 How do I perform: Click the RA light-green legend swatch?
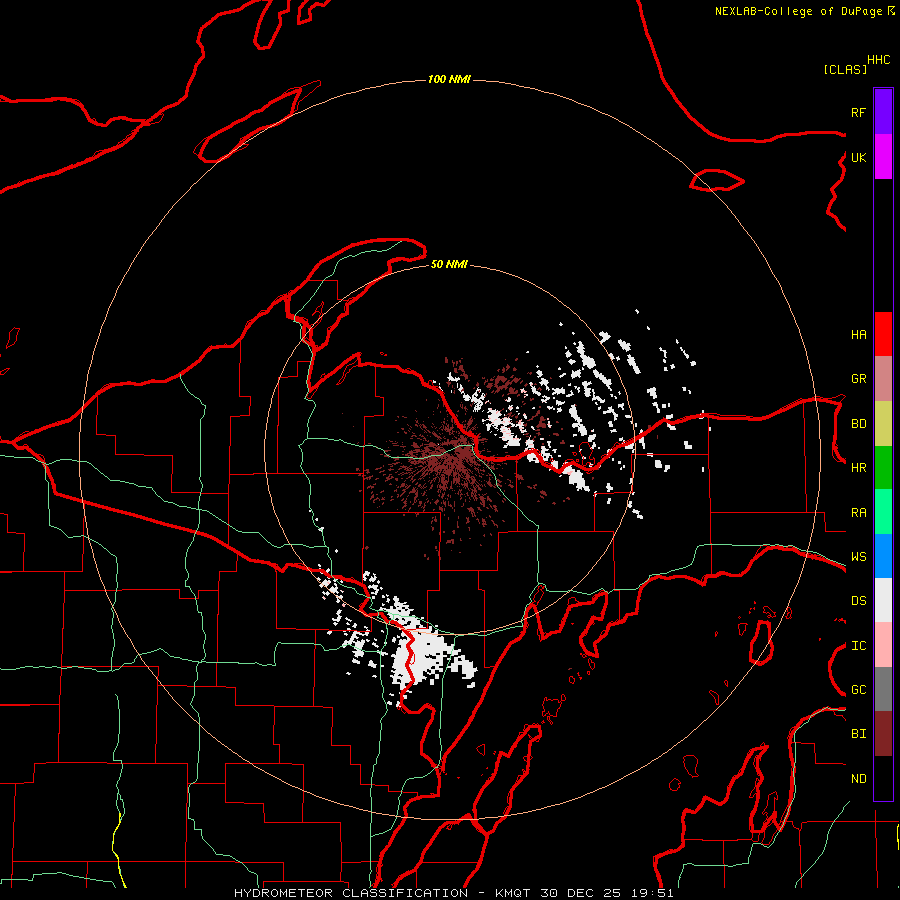click(883, 512)
